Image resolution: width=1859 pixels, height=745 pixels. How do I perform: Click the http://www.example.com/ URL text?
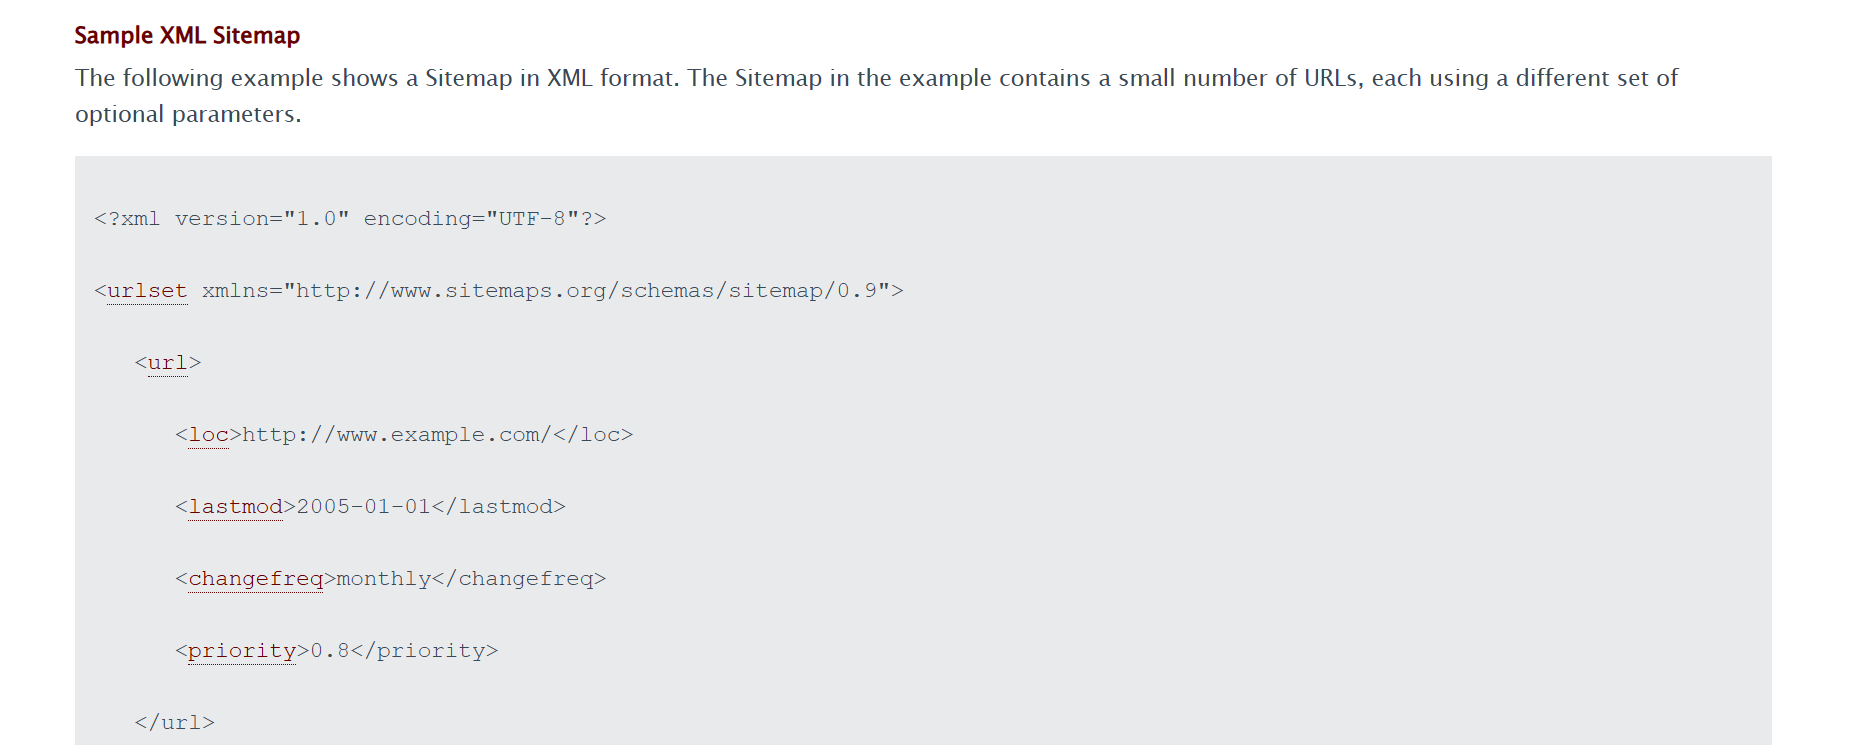coord(396,435)
